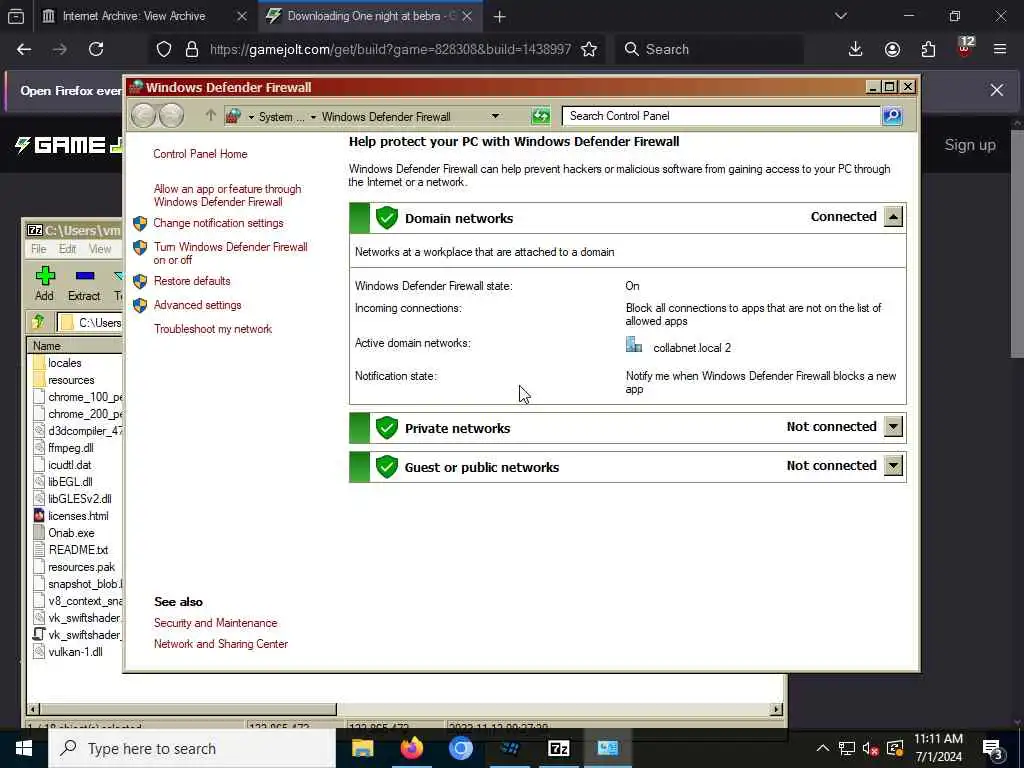Open the Firefox extensions puzzle icon
Image resolution: width=1024 pixels, height=768 pixels.
tap(928, 49)
